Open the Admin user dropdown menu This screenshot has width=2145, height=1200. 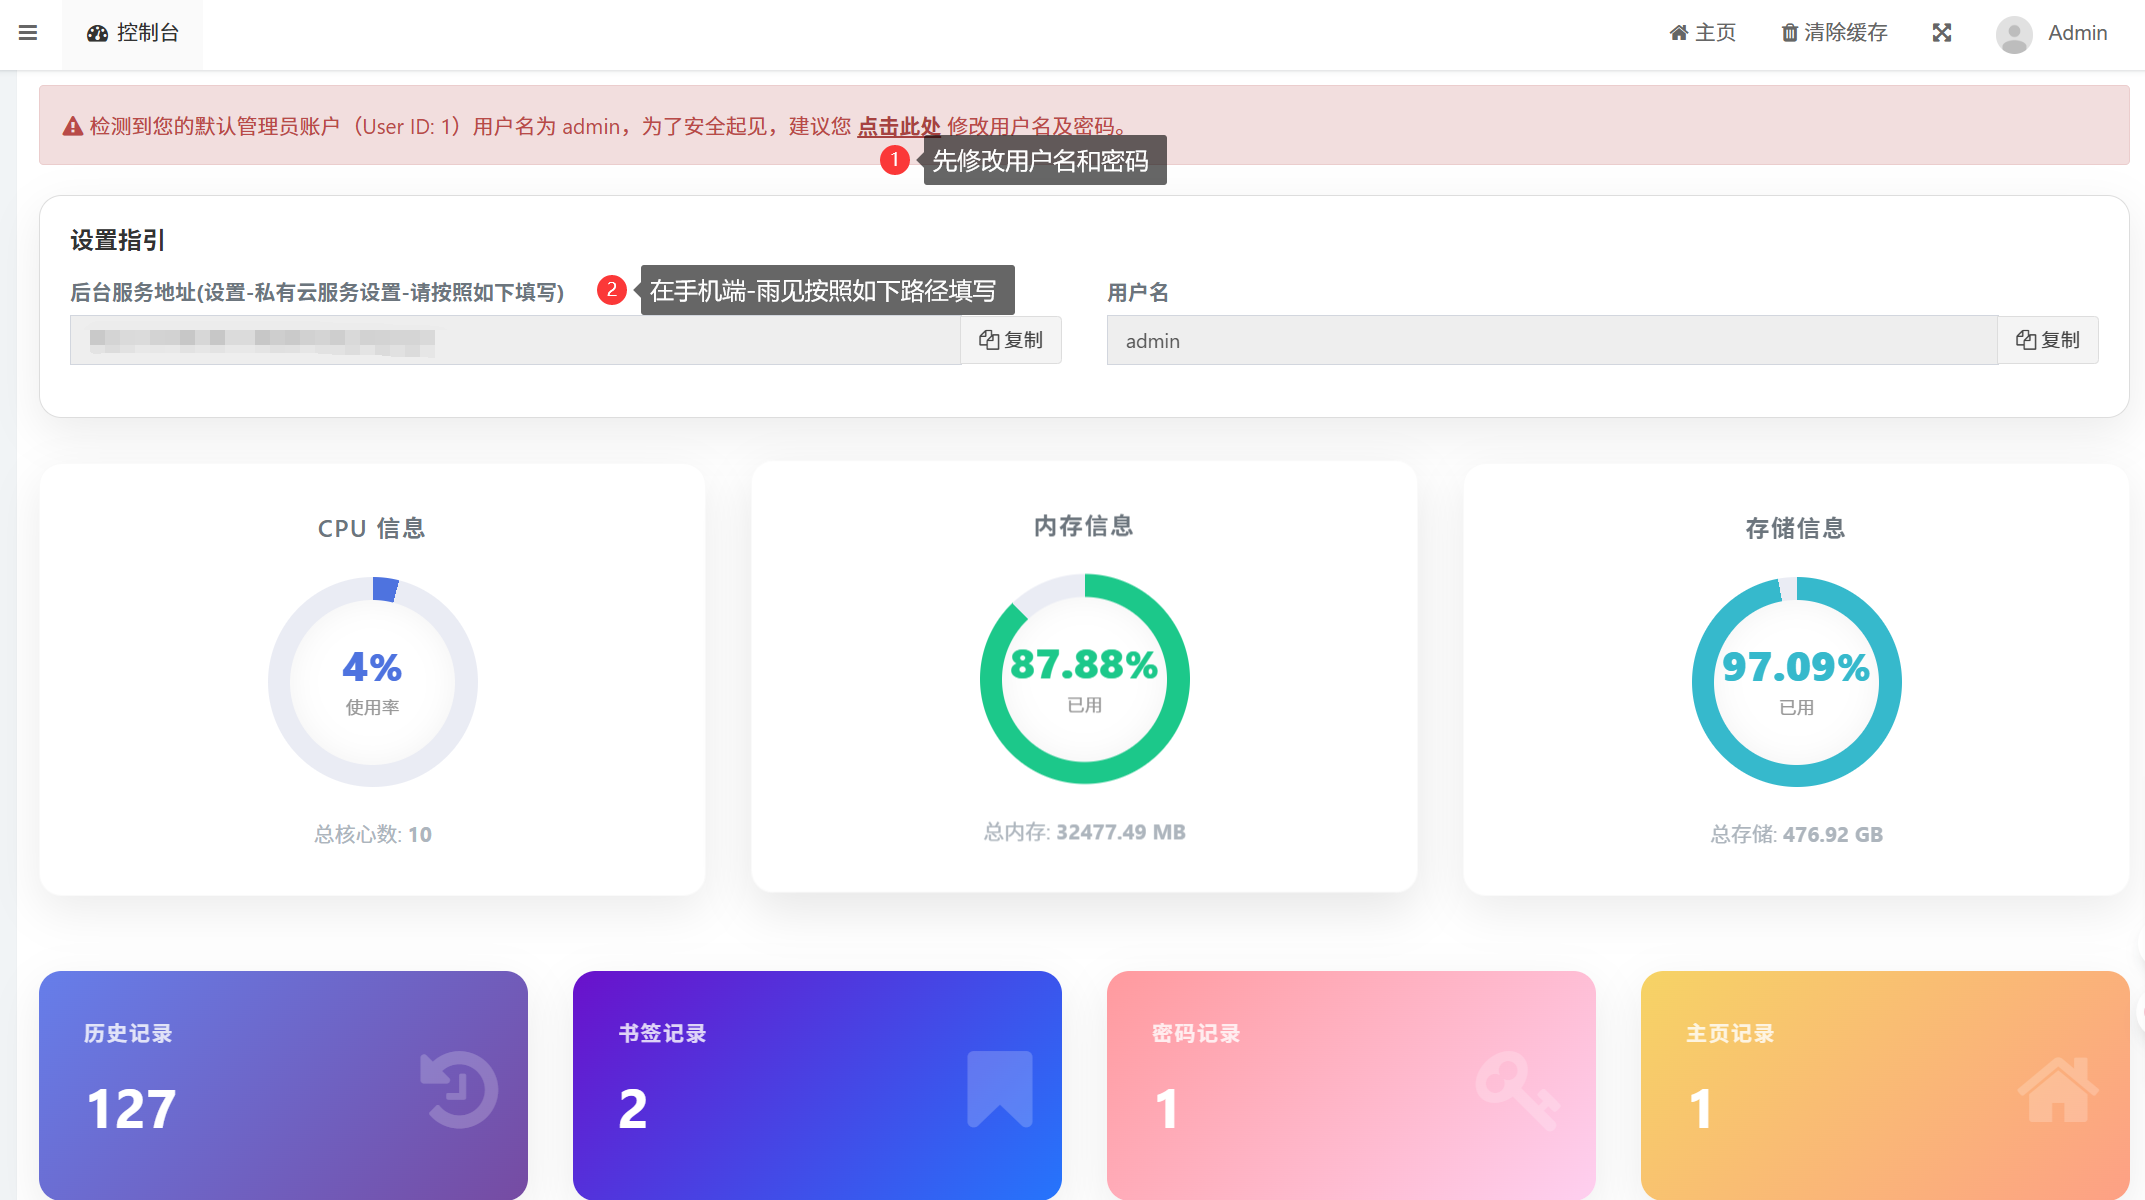(x=2076, y=33)
